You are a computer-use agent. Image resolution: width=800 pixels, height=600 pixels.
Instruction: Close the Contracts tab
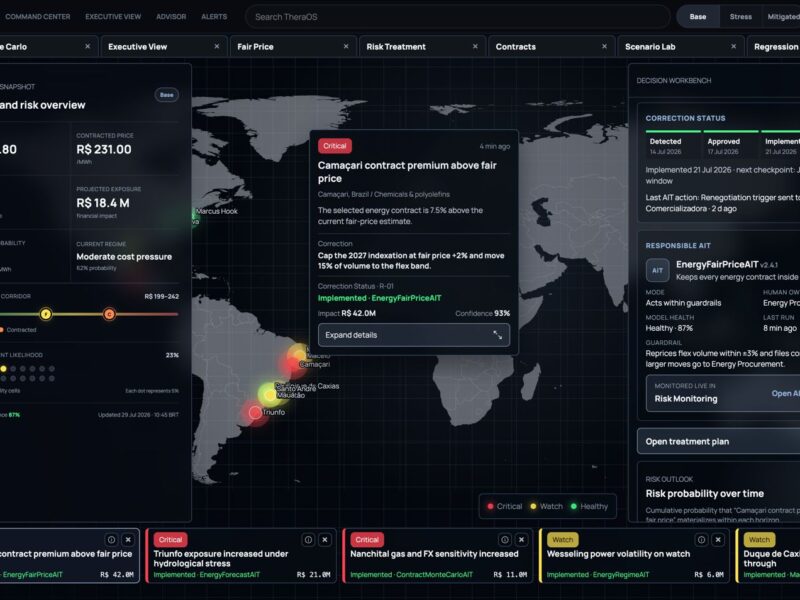604,46
